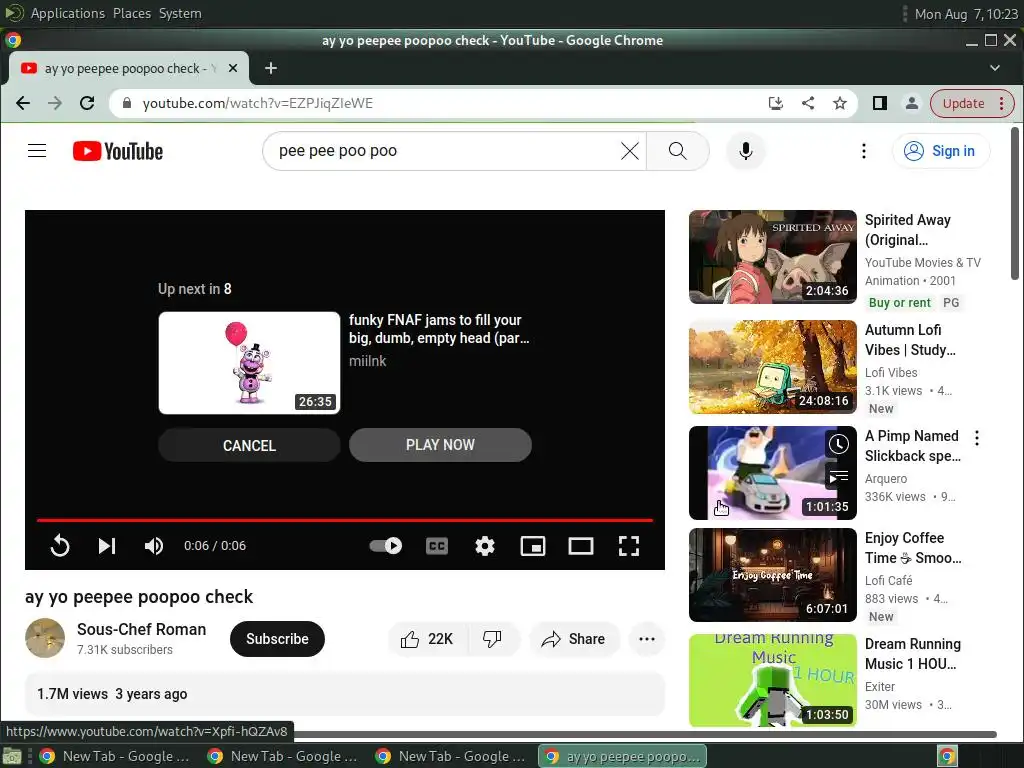Open Chrome tab search chevron
1024x768 pixels.
[x=995, y=68]
